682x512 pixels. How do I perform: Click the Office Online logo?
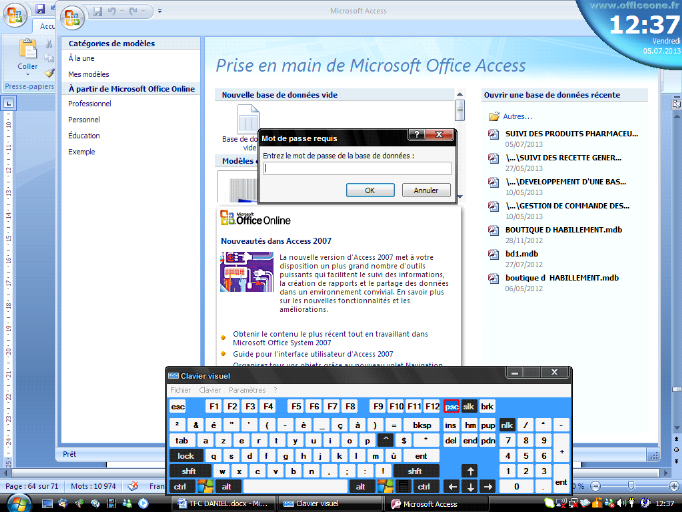[255, 218]
